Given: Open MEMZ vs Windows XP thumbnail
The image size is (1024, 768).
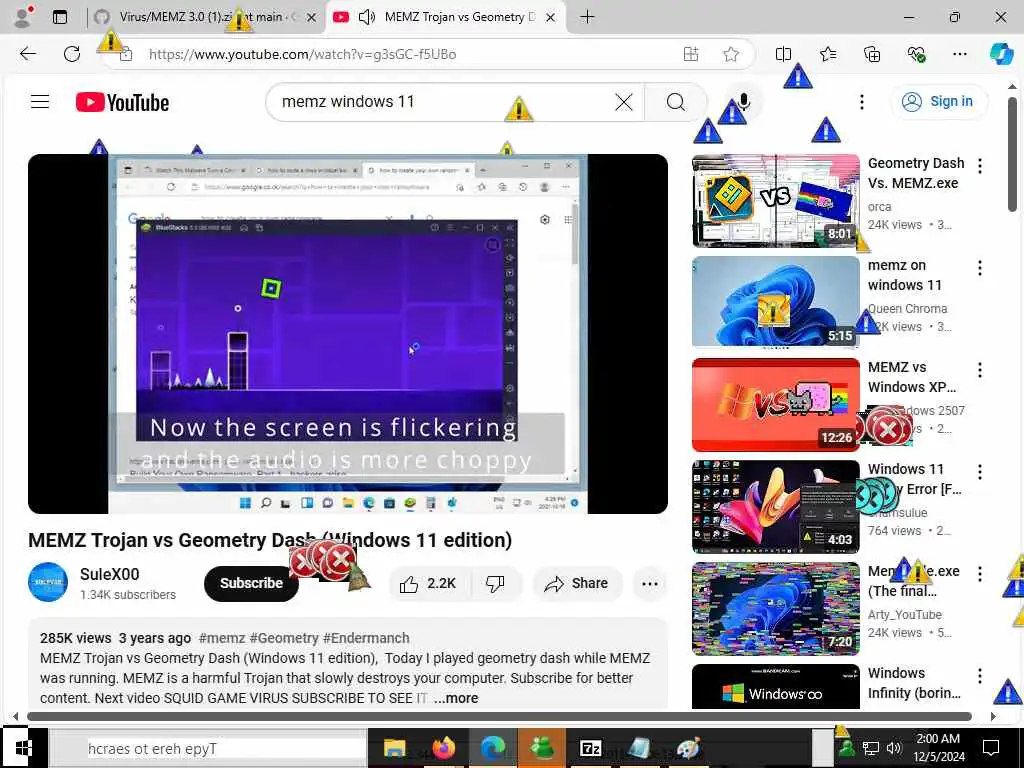Looking at the screenshot, I should pyautogui.click(x=776, y=405).
